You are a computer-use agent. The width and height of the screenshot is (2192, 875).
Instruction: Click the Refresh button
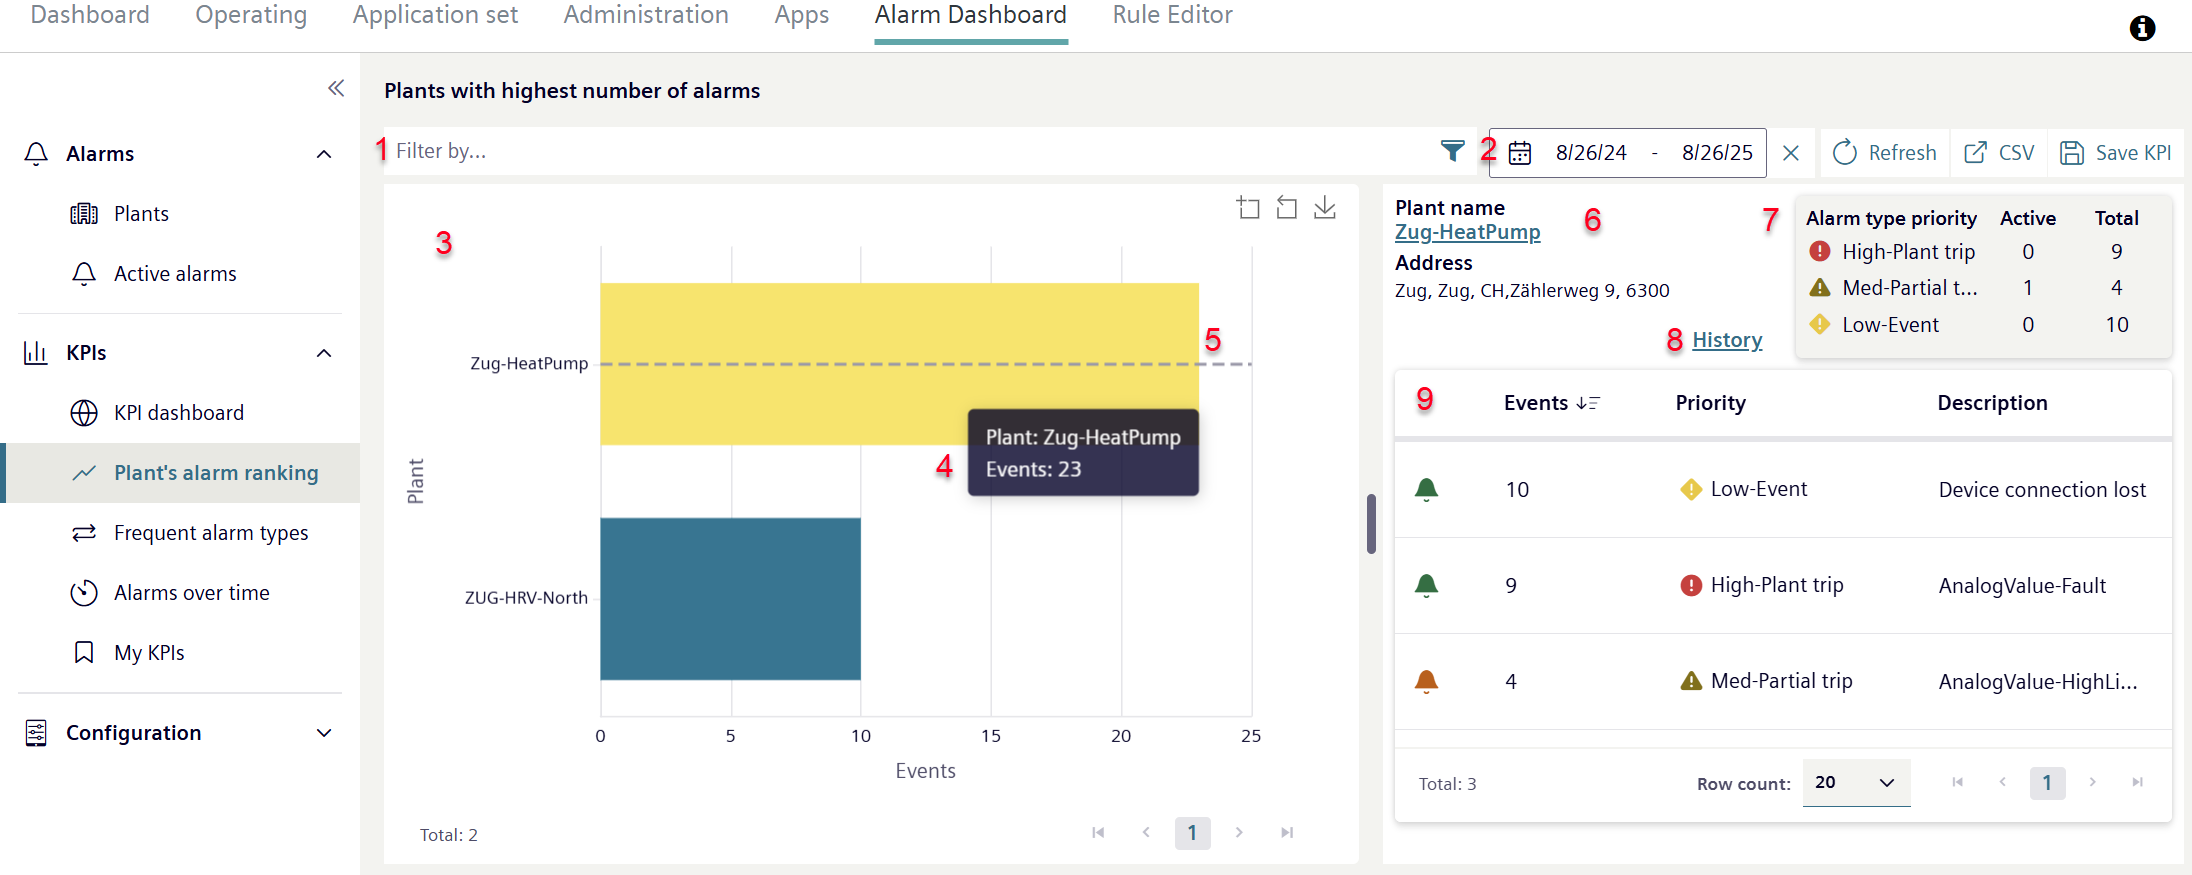click(1885, 153)
